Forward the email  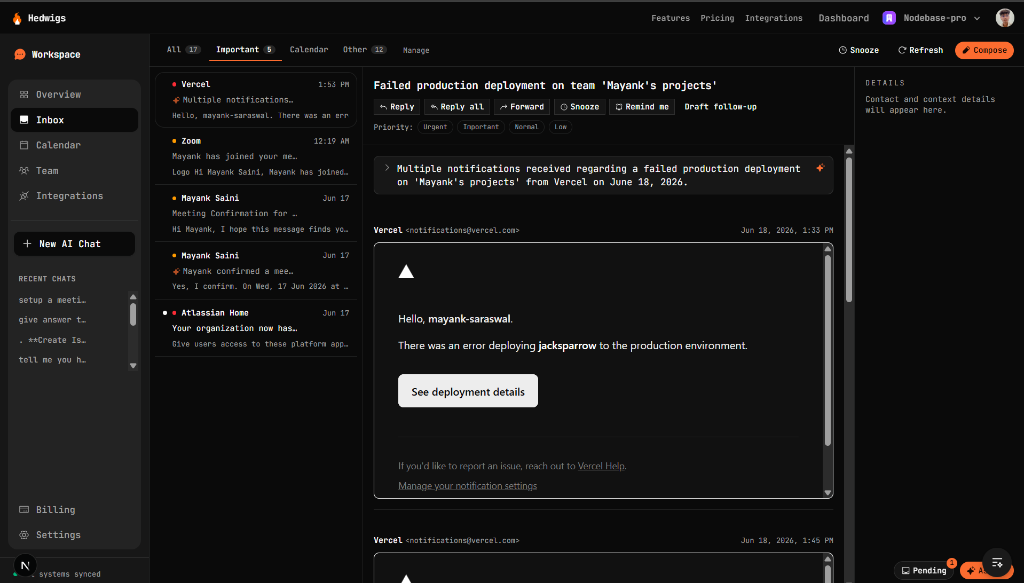pyautogui.click(x=522, y=107)
